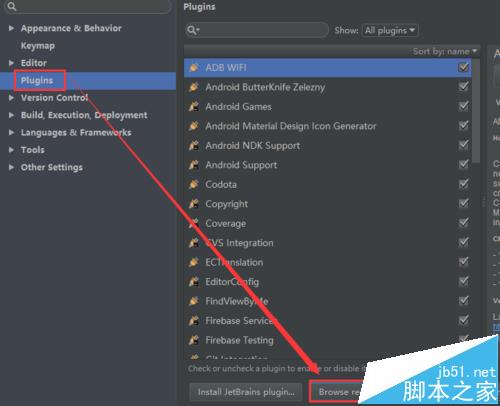Open Languages & Frameworks settings
The height and width of the screenshot is (406, 500).
pos(76,133)
